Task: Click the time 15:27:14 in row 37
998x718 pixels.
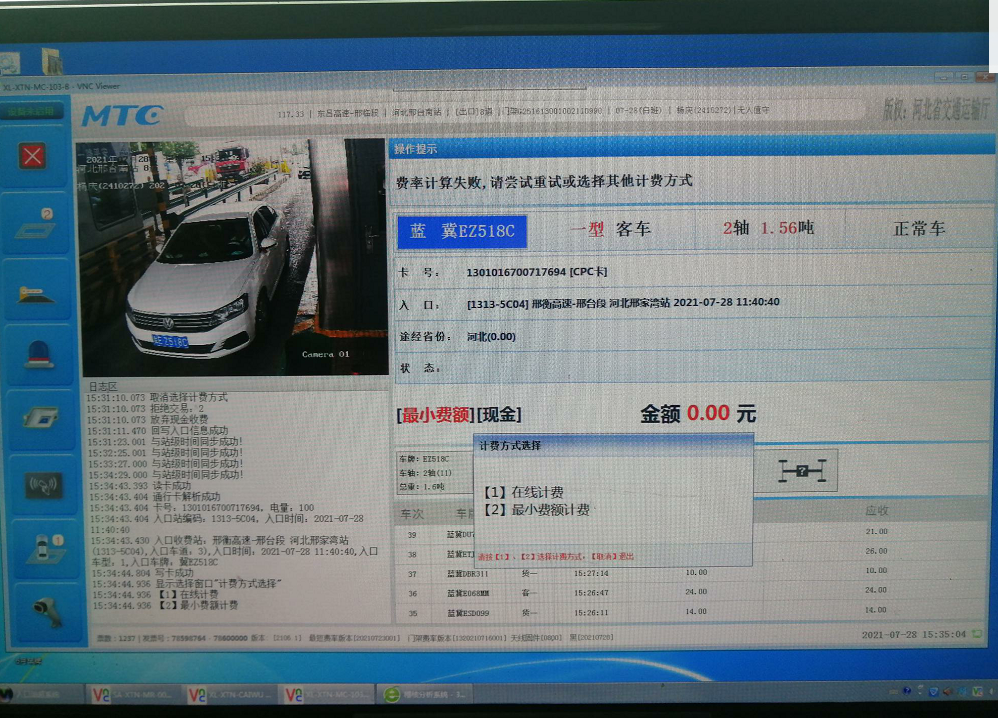Action: click(591, 574)
